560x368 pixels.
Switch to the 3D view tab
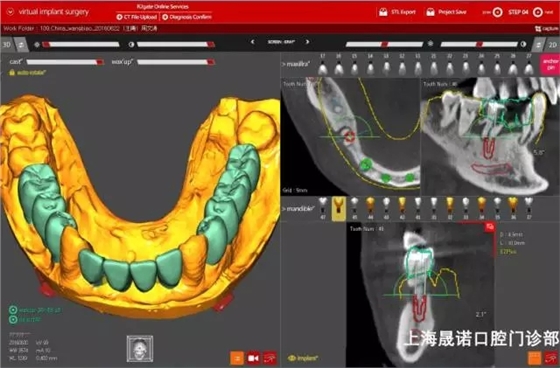(7, 45)
